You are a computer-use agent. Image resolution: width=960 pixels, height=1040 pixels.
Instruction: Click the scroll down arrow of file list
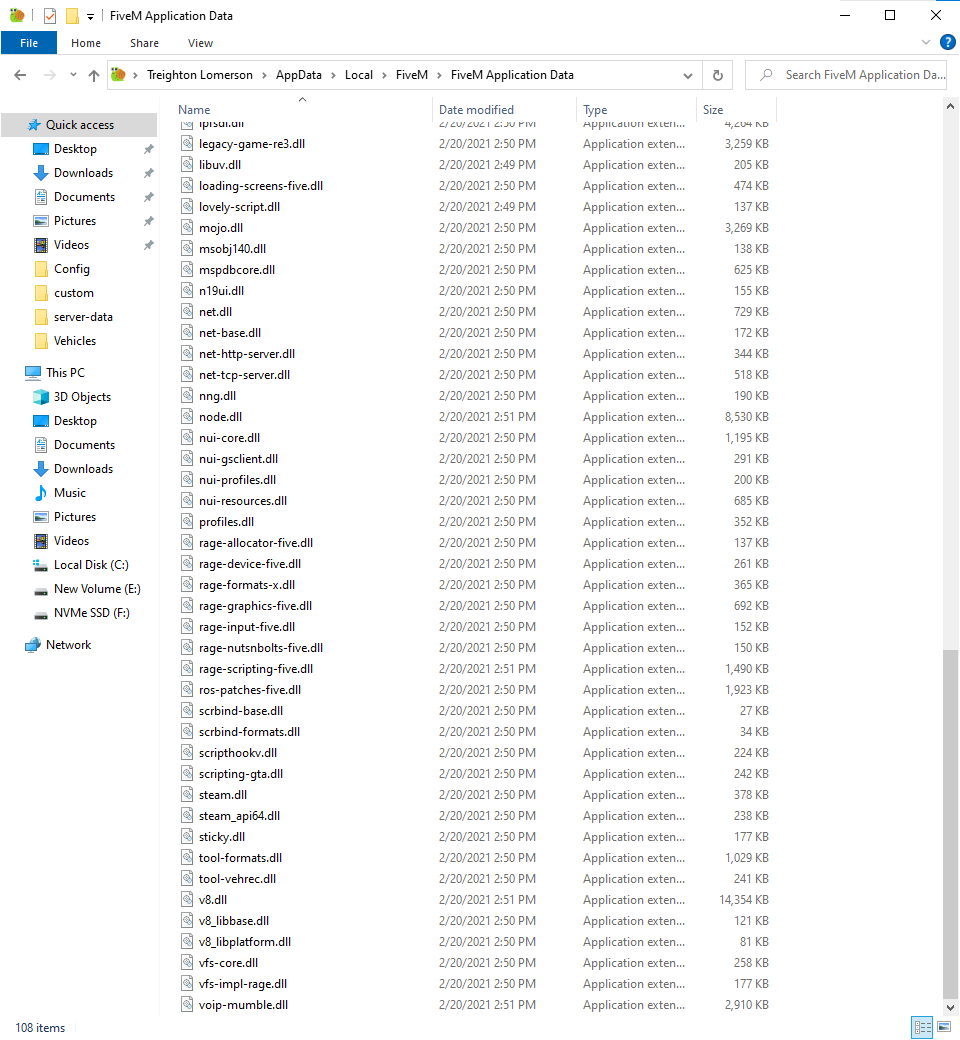point(950,1007)
